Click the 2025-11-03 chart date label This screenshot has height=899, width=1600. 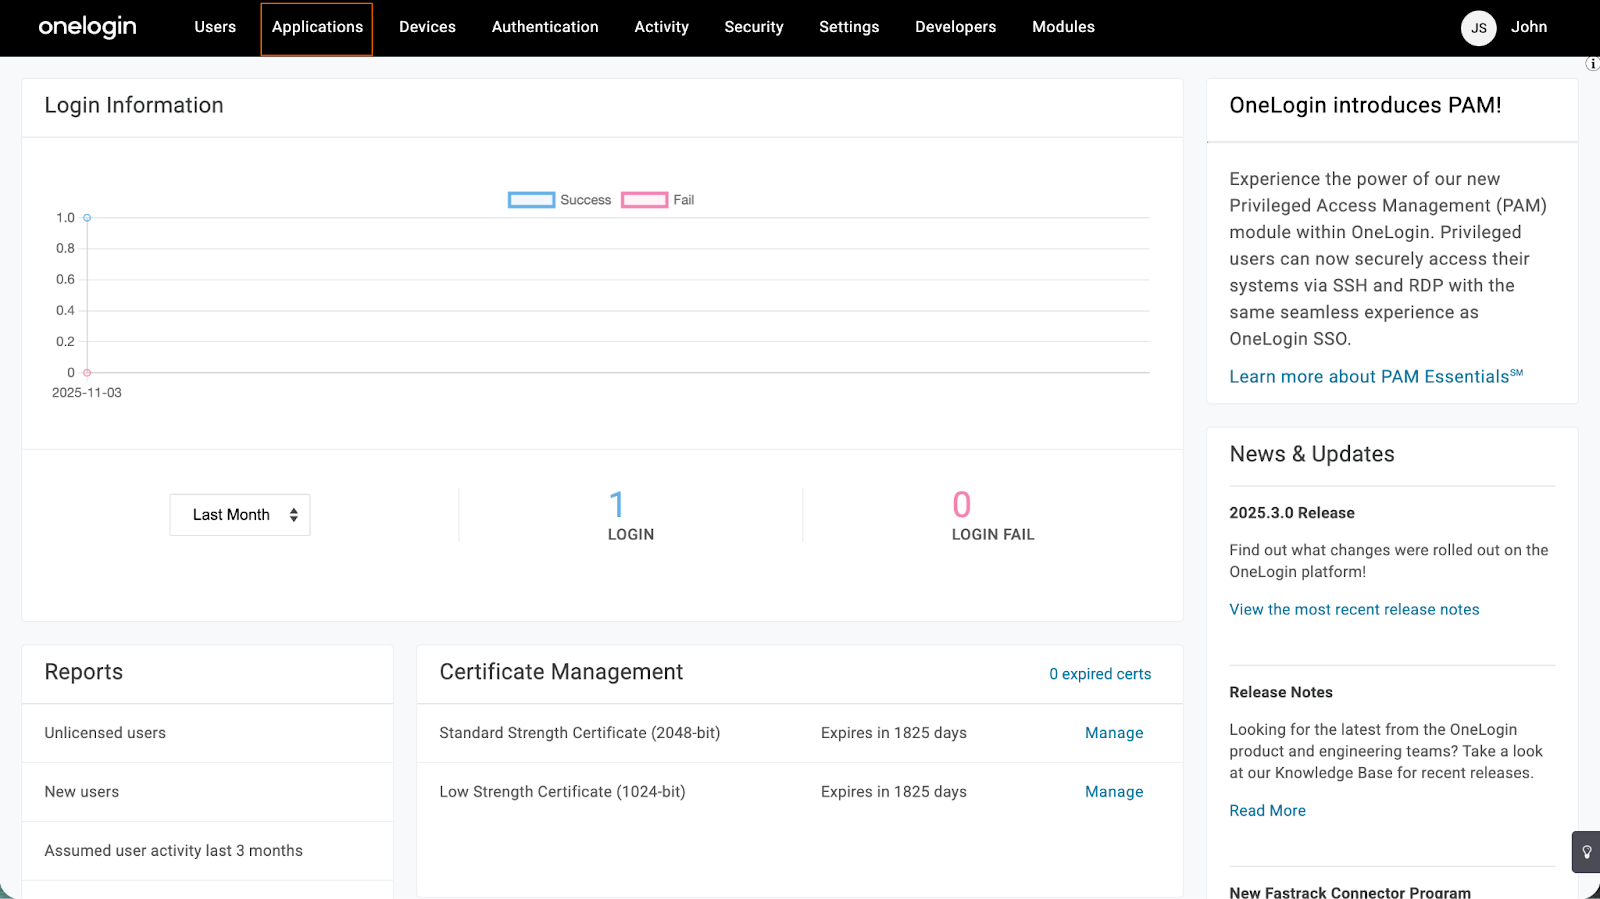[x=87, y=393]
